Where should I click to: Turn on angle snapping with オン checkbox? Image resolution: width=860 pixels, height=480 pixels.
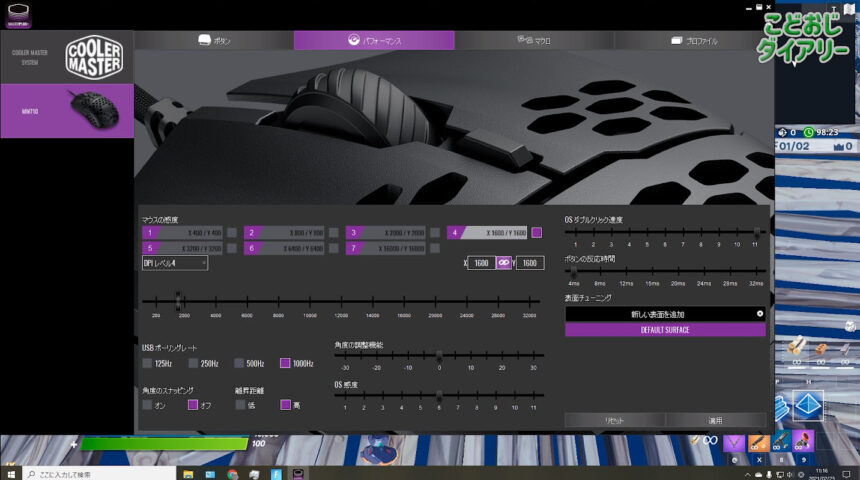147,405
